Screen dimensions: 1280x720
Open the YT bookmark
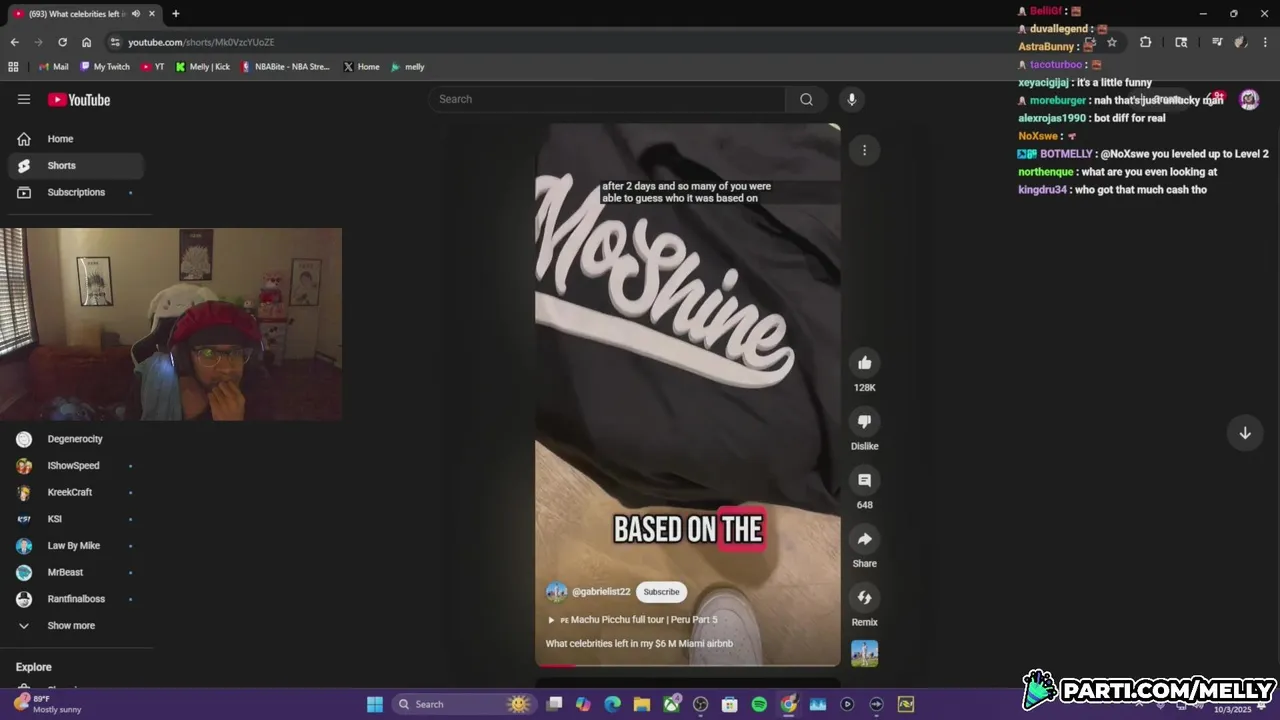pos(153,67)
